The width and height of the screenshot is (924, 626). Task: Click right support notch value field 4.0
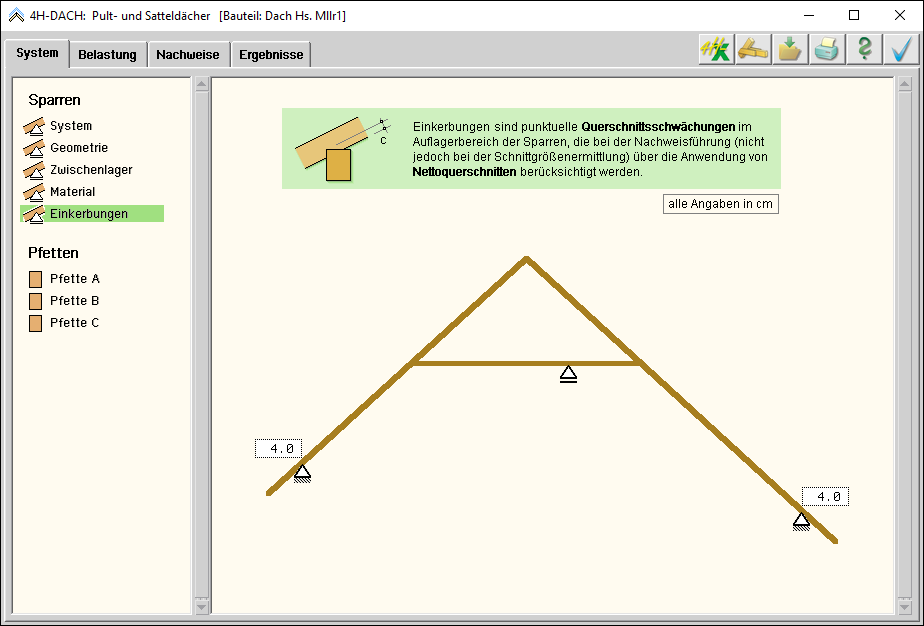(826, 497)
